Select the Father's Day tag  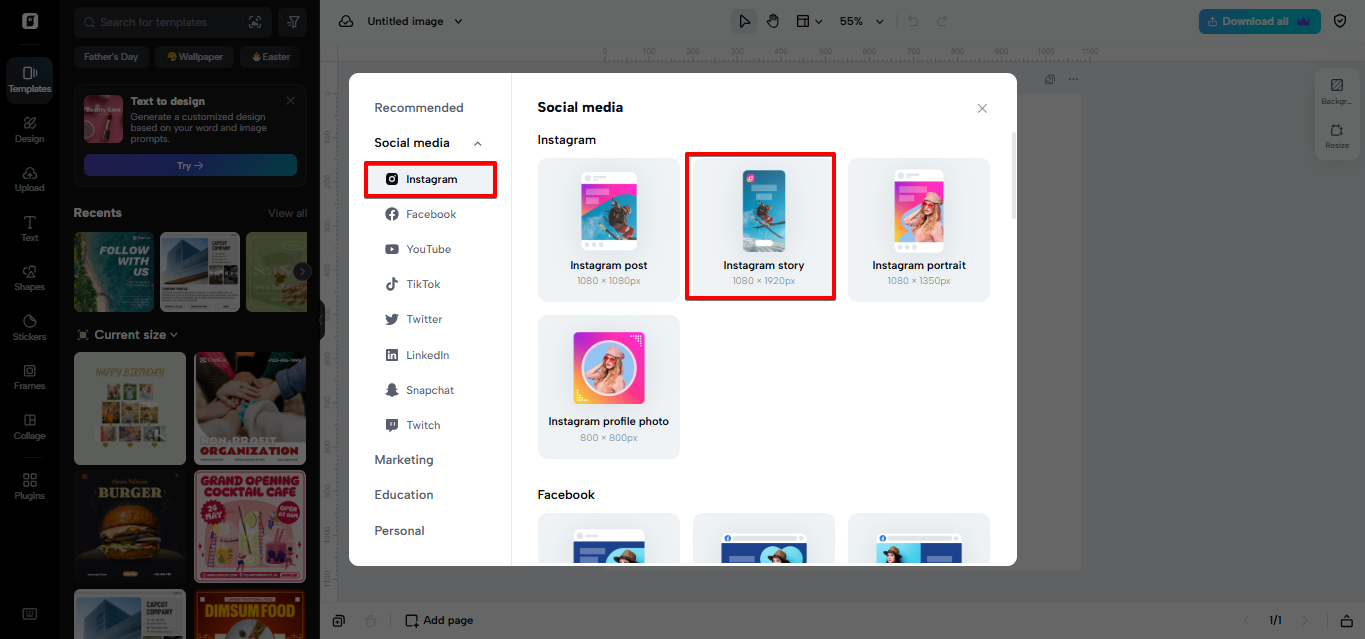(x=111, y=57)
